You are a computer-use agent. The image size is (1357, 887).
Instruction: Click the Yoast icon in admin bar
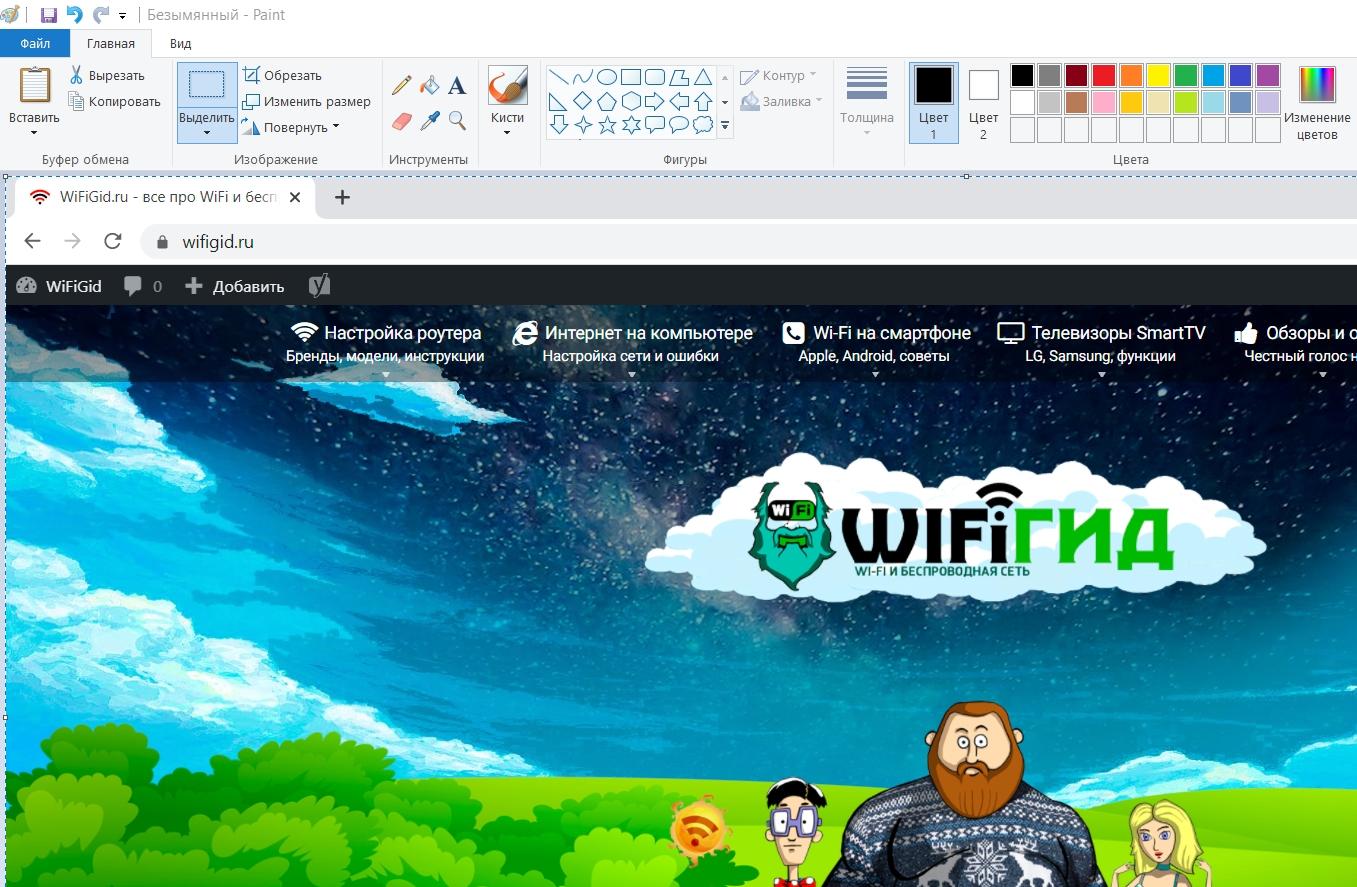pyautogui.click(x=318, y=286)
